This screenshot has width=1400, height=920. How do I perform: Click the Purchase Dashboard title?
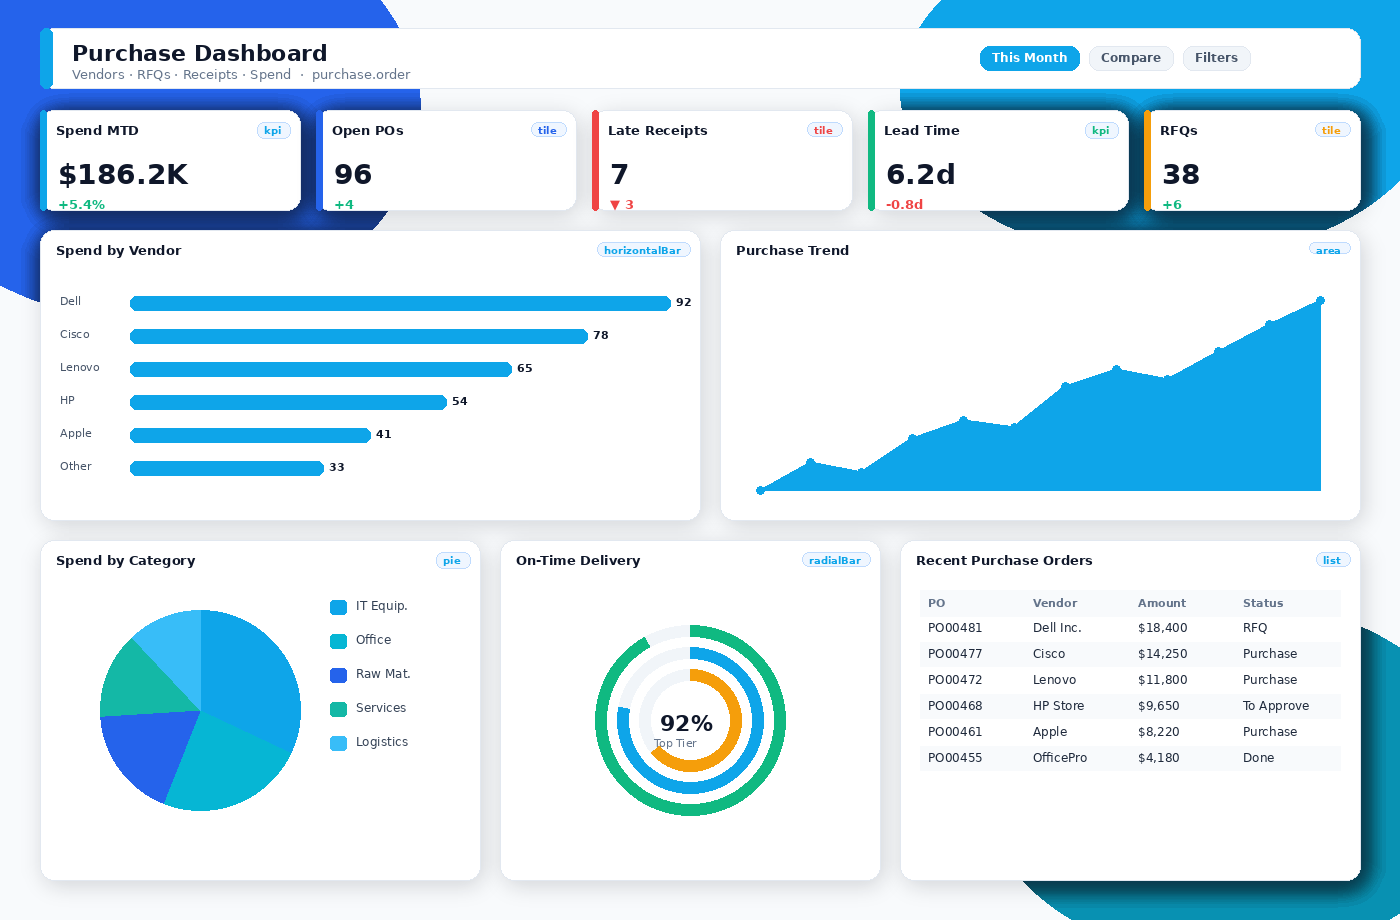coord(200,54)
